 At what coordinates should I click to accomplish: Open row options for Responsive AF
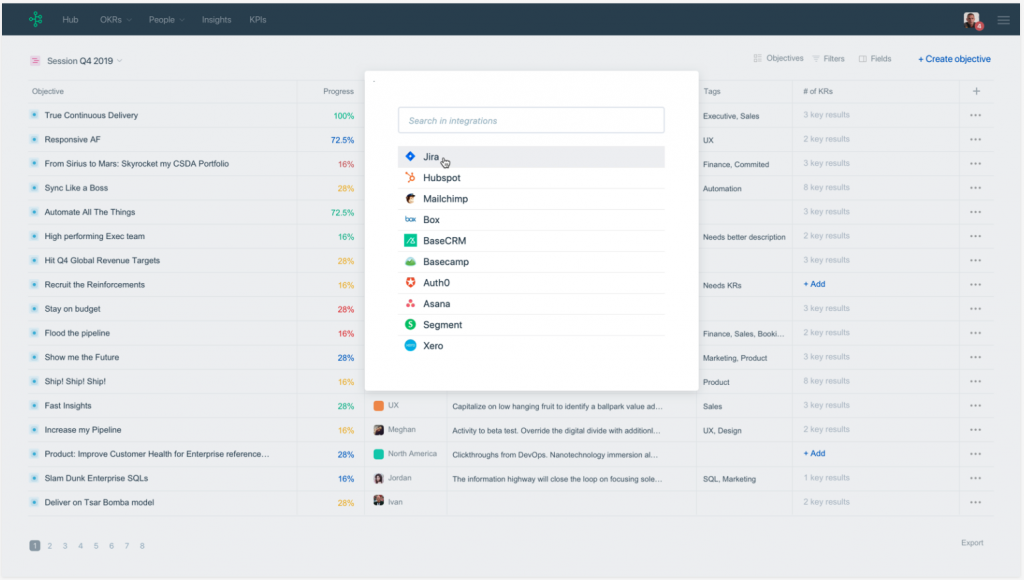tap(976, 140)
